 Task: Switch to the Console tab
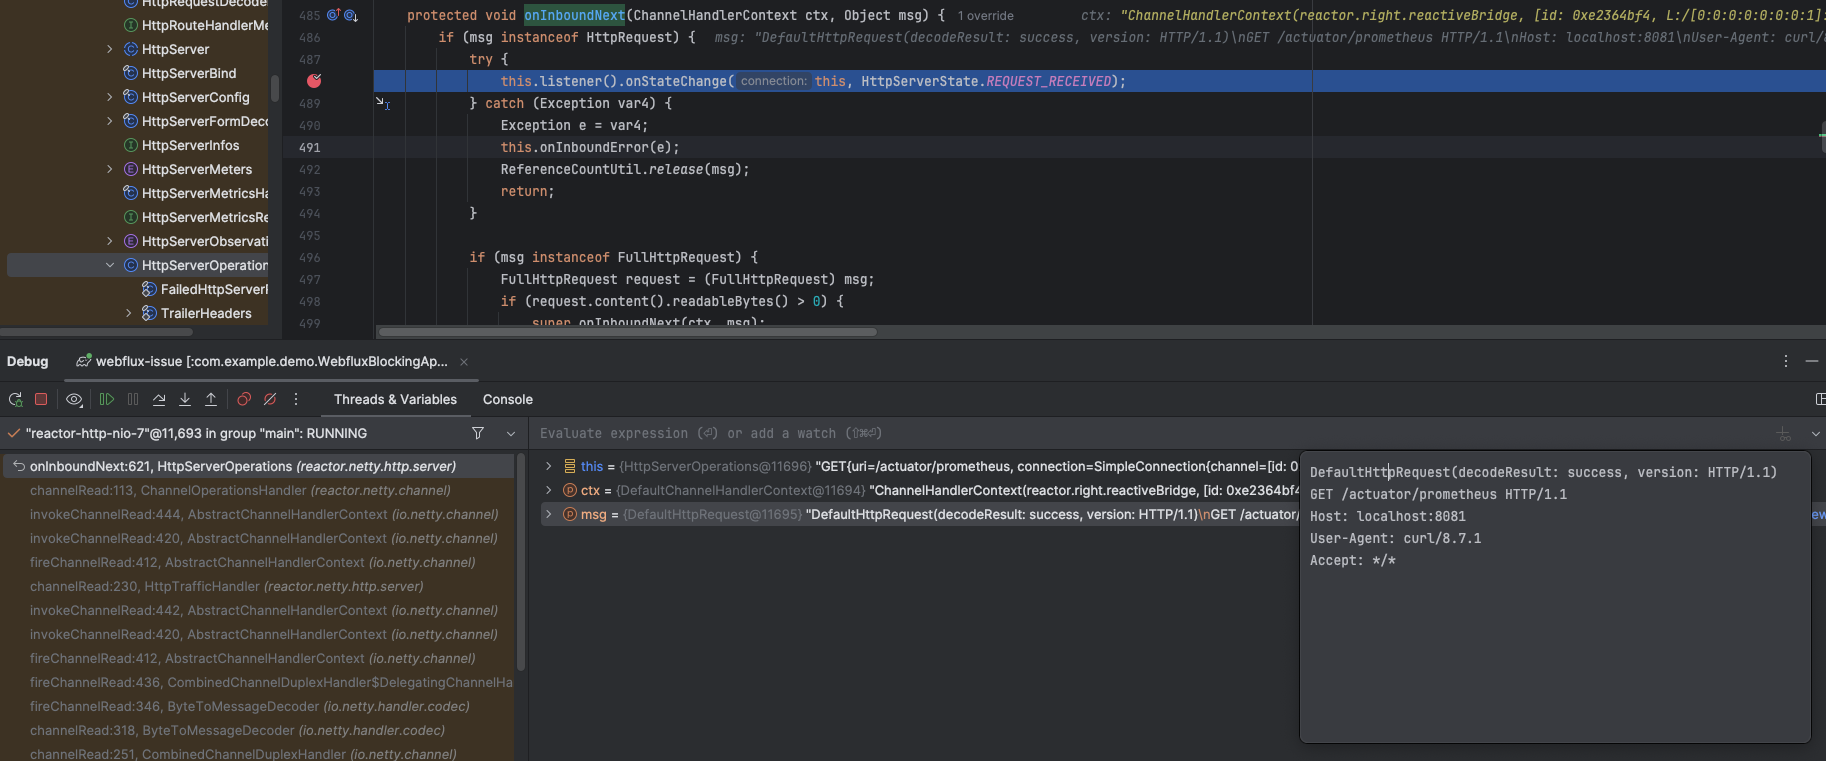click(x=508, y=399)
